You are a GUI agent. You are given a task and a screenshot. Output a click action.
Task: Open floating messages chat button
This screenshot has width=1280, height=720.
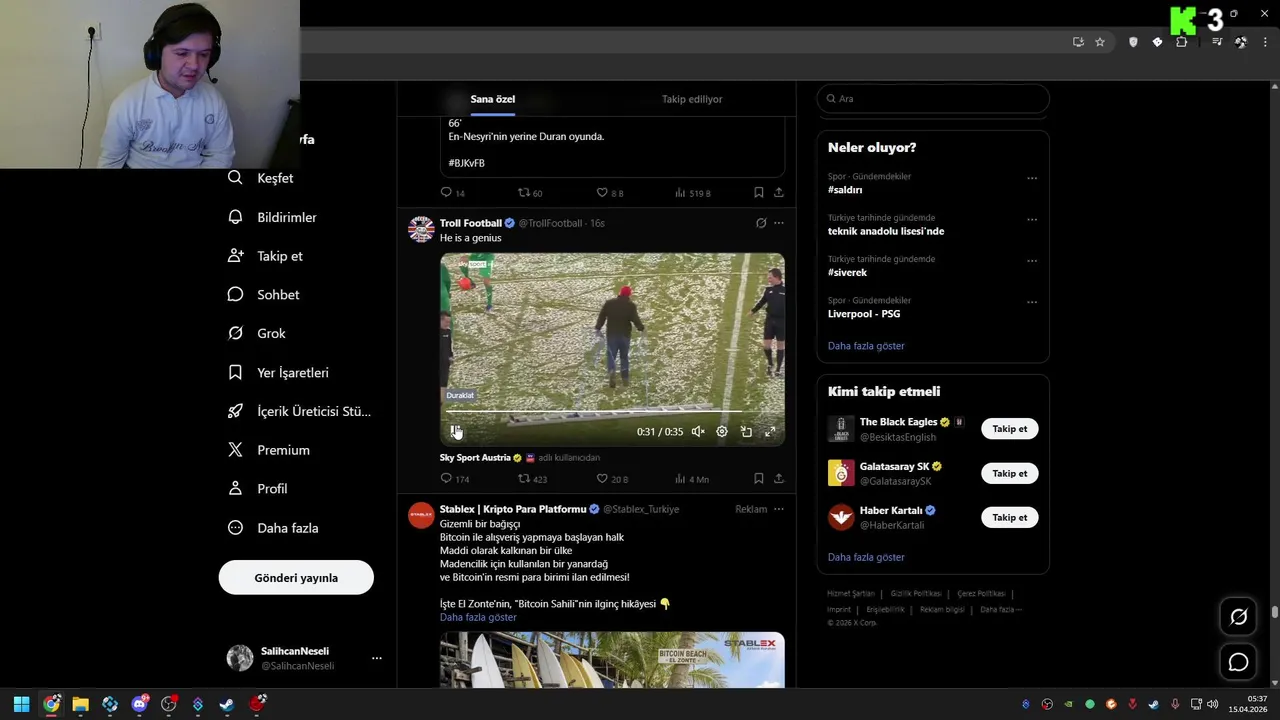coord(1238,662)
